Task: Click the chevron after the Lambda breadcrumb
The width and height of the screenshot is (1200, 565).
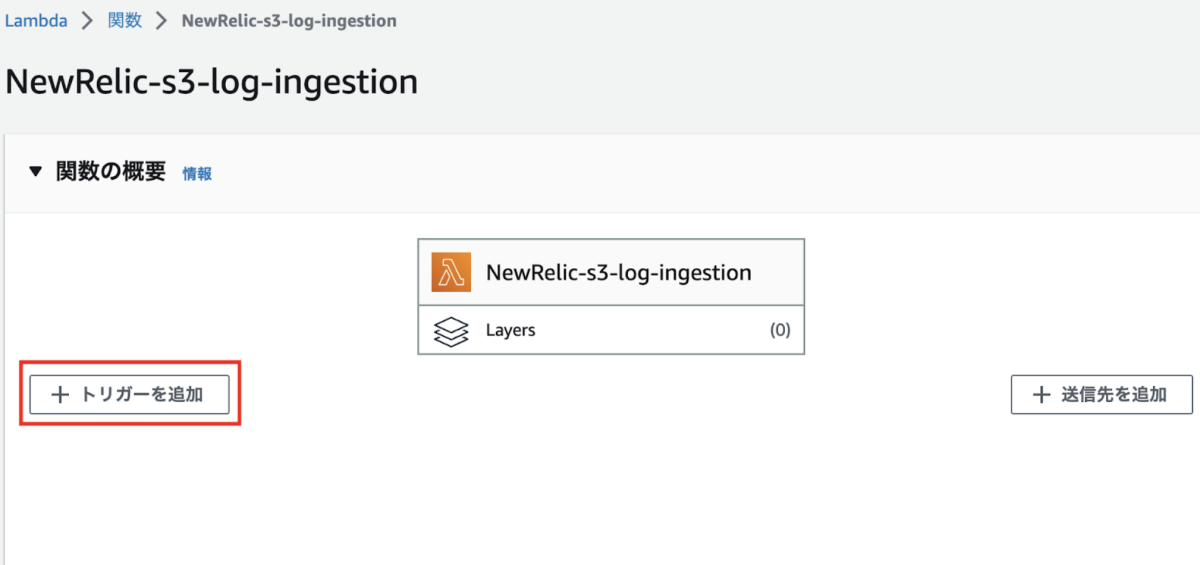Action: 88,21
